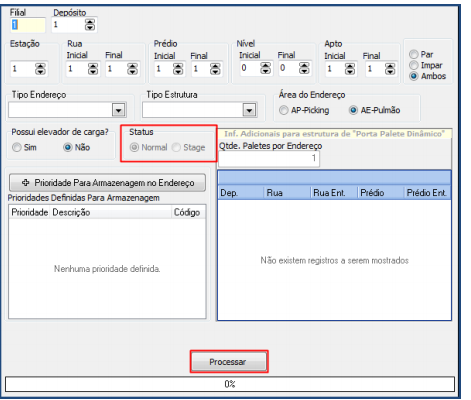Click the Prédio grid column header
This screenshot has height=400, width=471.
[381, 193]
